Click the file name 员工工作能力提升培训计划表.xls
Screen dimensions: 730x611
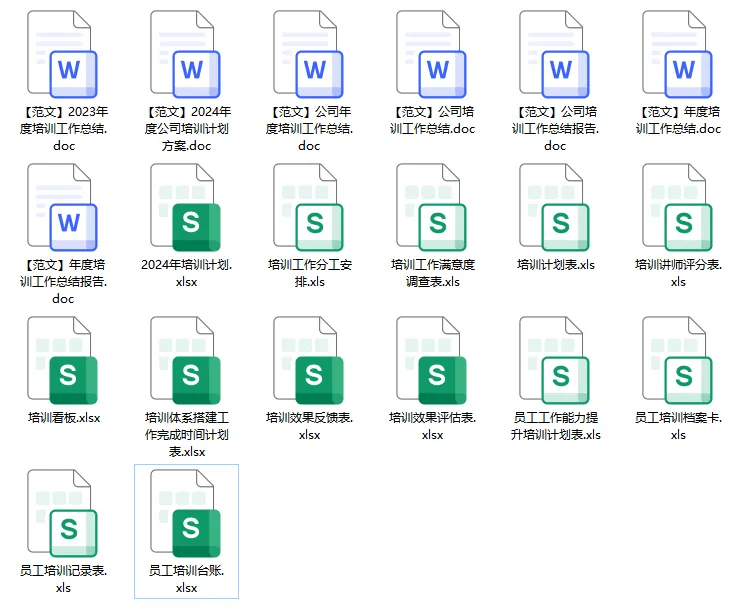[x=555, y=426]
